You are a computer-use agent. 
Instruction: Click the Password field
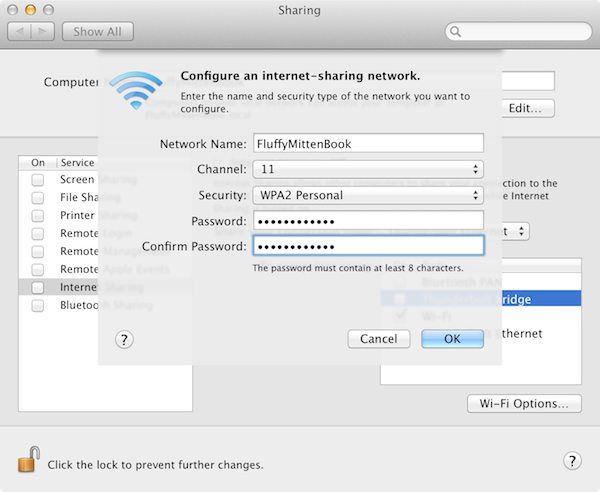coord(368,221)
